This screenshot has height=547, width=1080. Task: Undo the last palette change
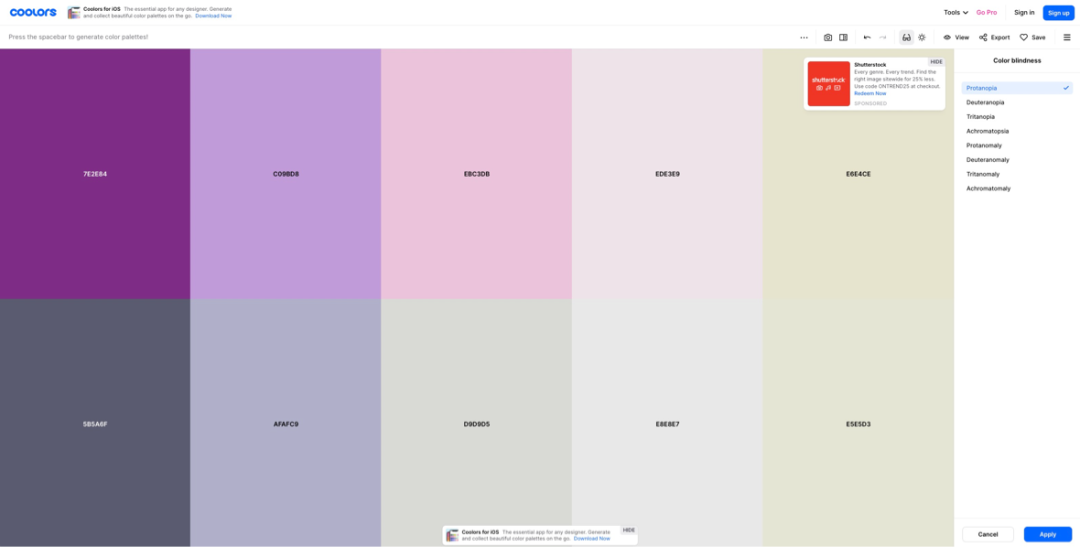point(867,37)
